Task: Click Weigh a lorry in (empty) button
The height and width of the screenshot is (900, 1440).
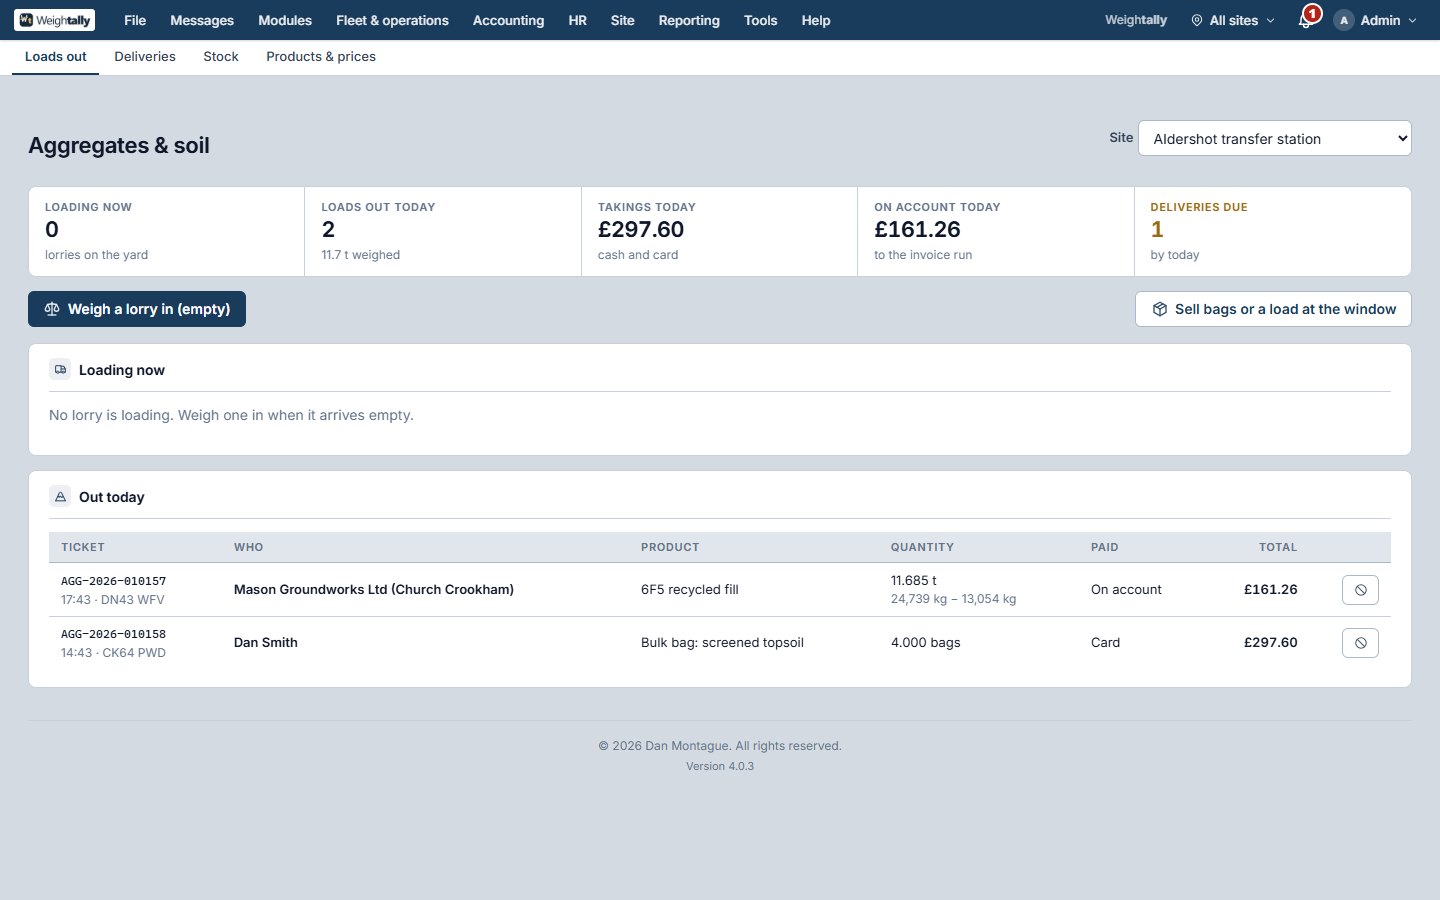Action: 137,309
